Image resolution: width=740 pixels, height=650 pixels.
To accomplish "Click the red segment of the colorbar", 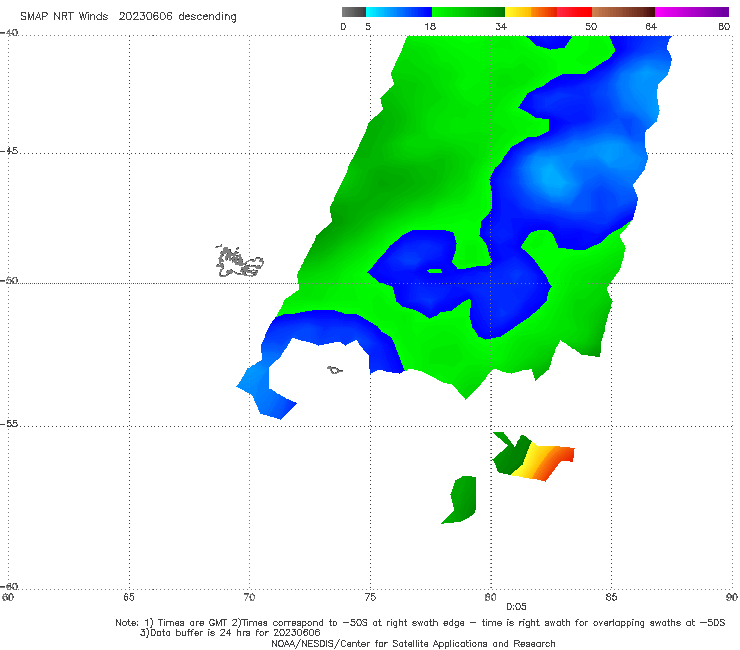I will (x=574, y=12).
